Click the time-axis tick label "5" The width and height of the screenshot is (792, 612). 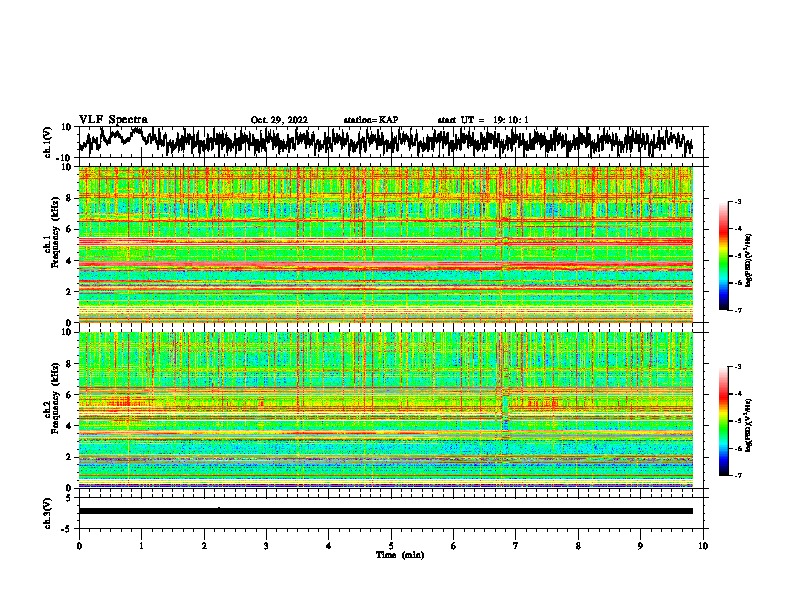(x=391, y=546)
